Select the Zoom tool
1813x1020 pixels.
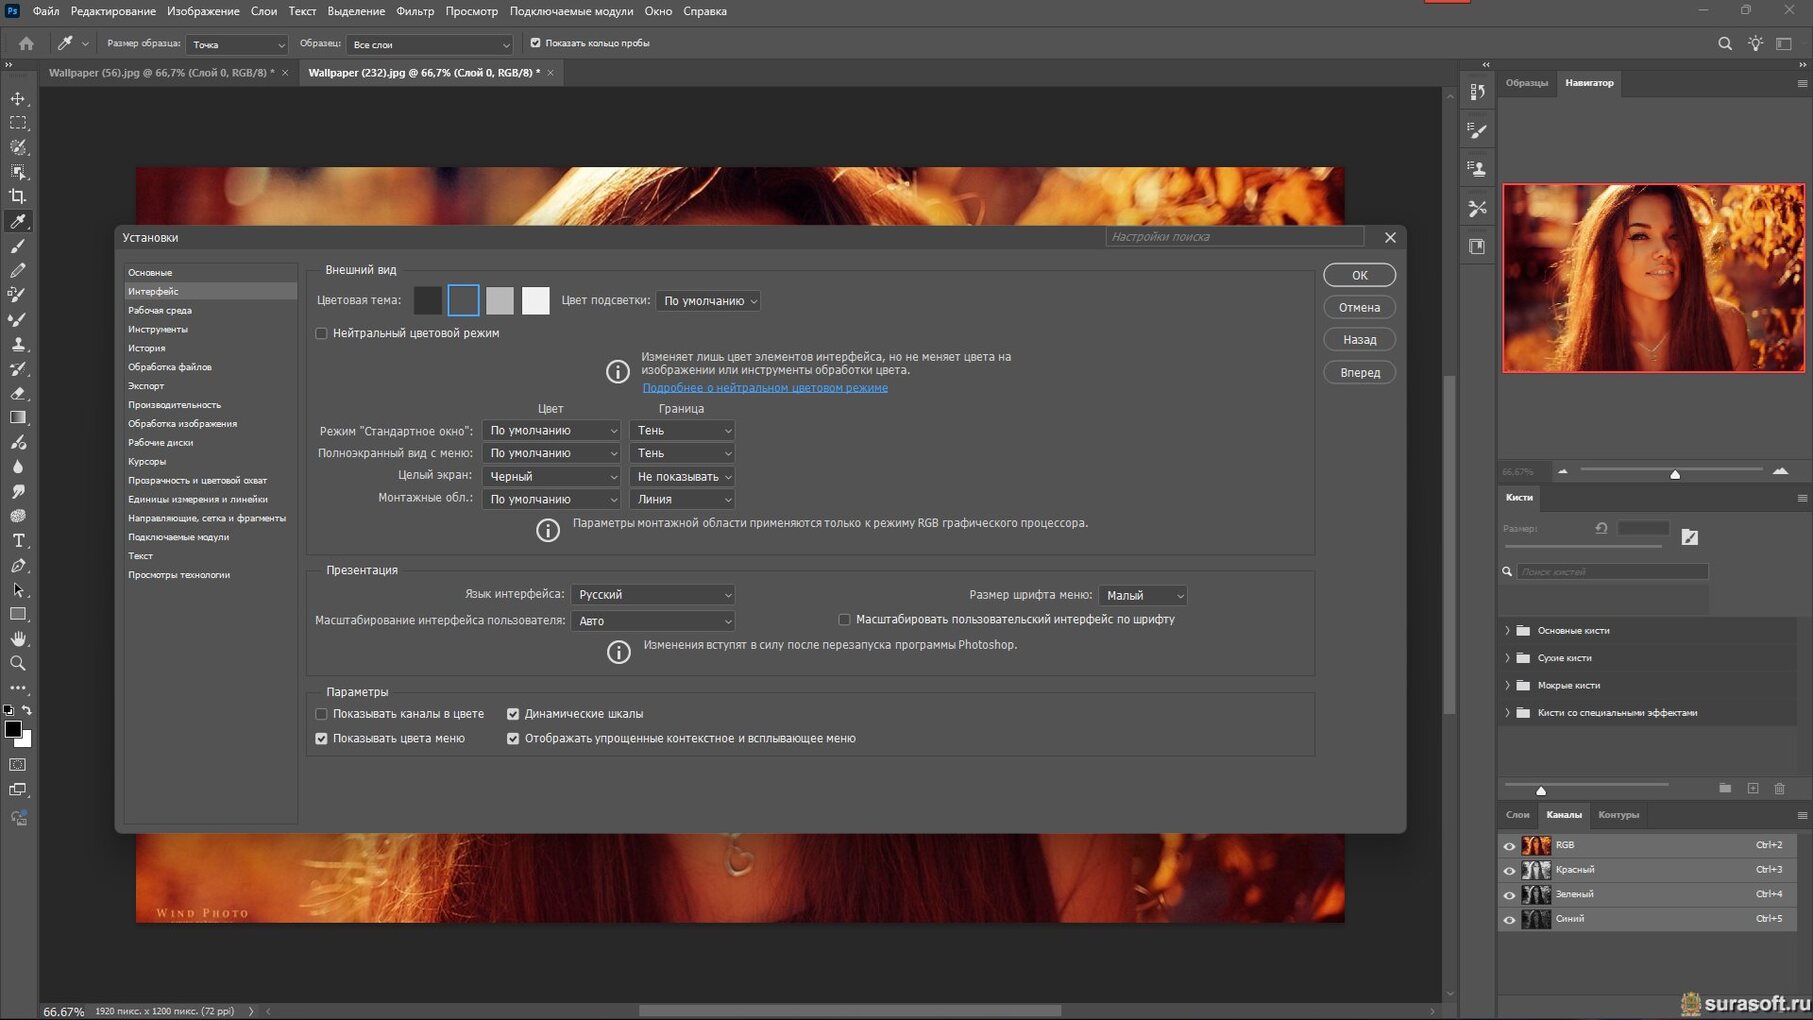[x=18, y=663]
